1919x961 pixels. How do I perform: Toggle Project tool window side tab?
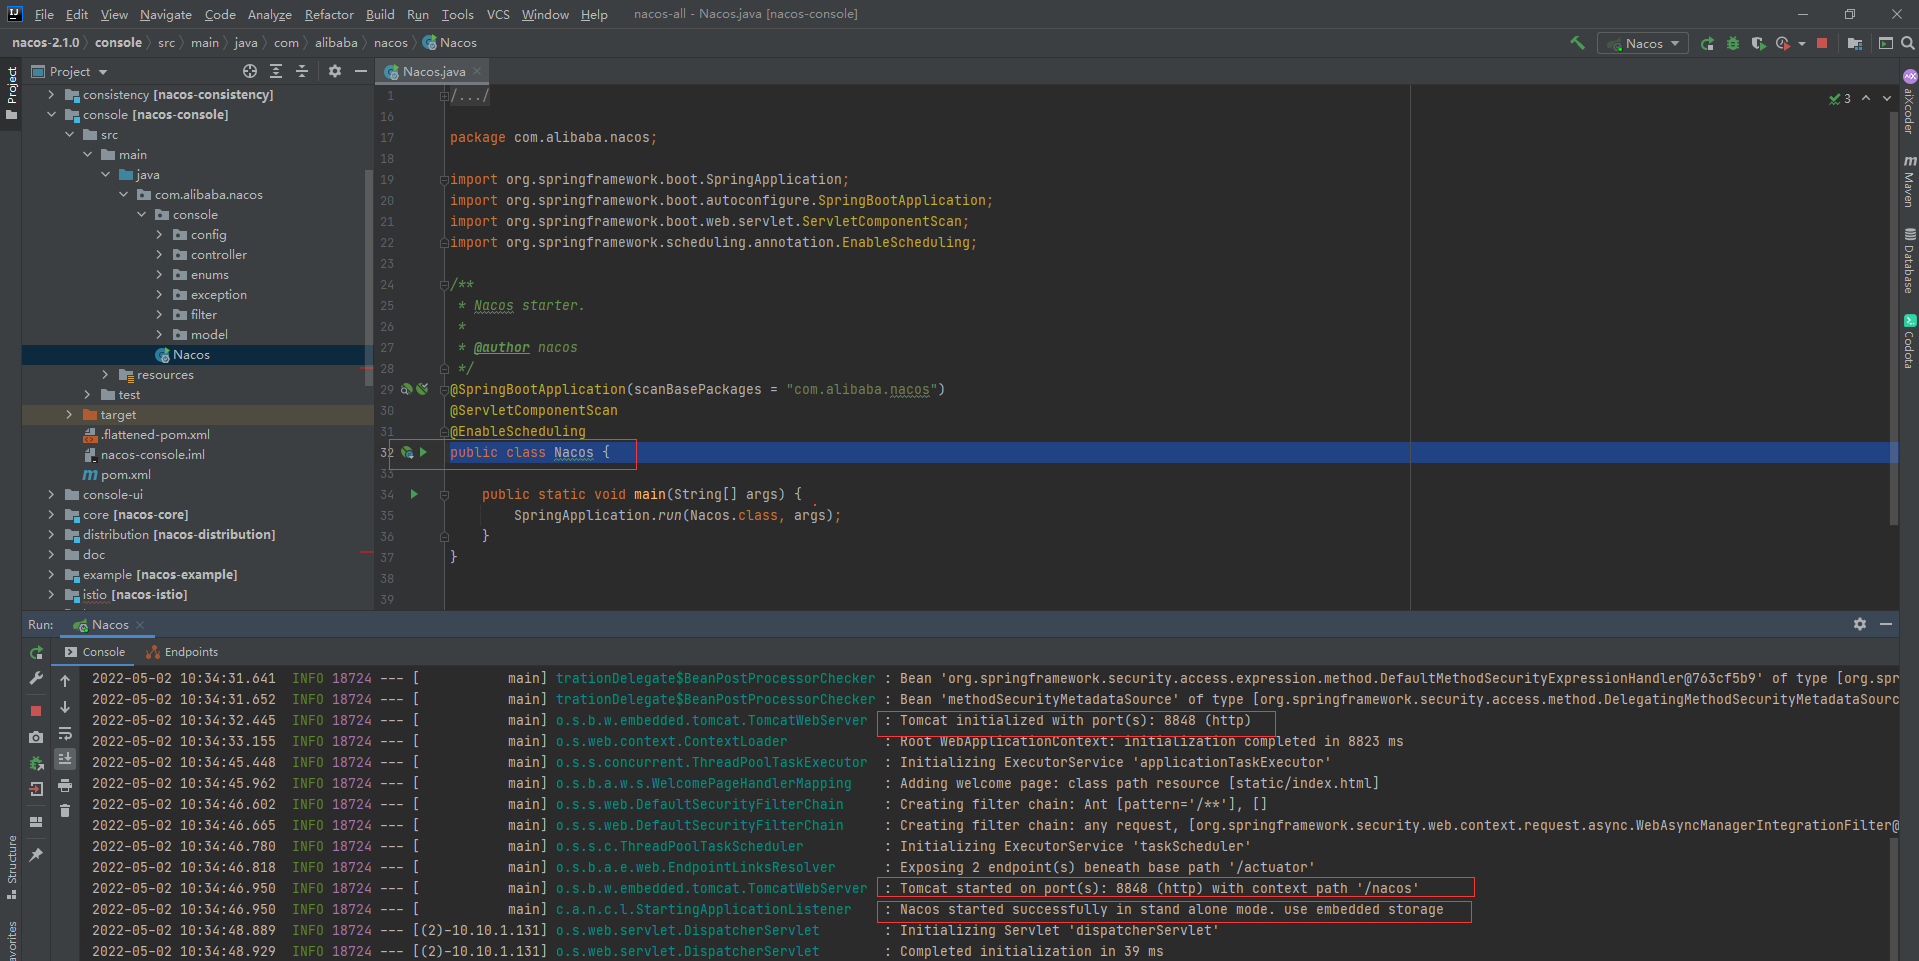[x=11, y=93]
